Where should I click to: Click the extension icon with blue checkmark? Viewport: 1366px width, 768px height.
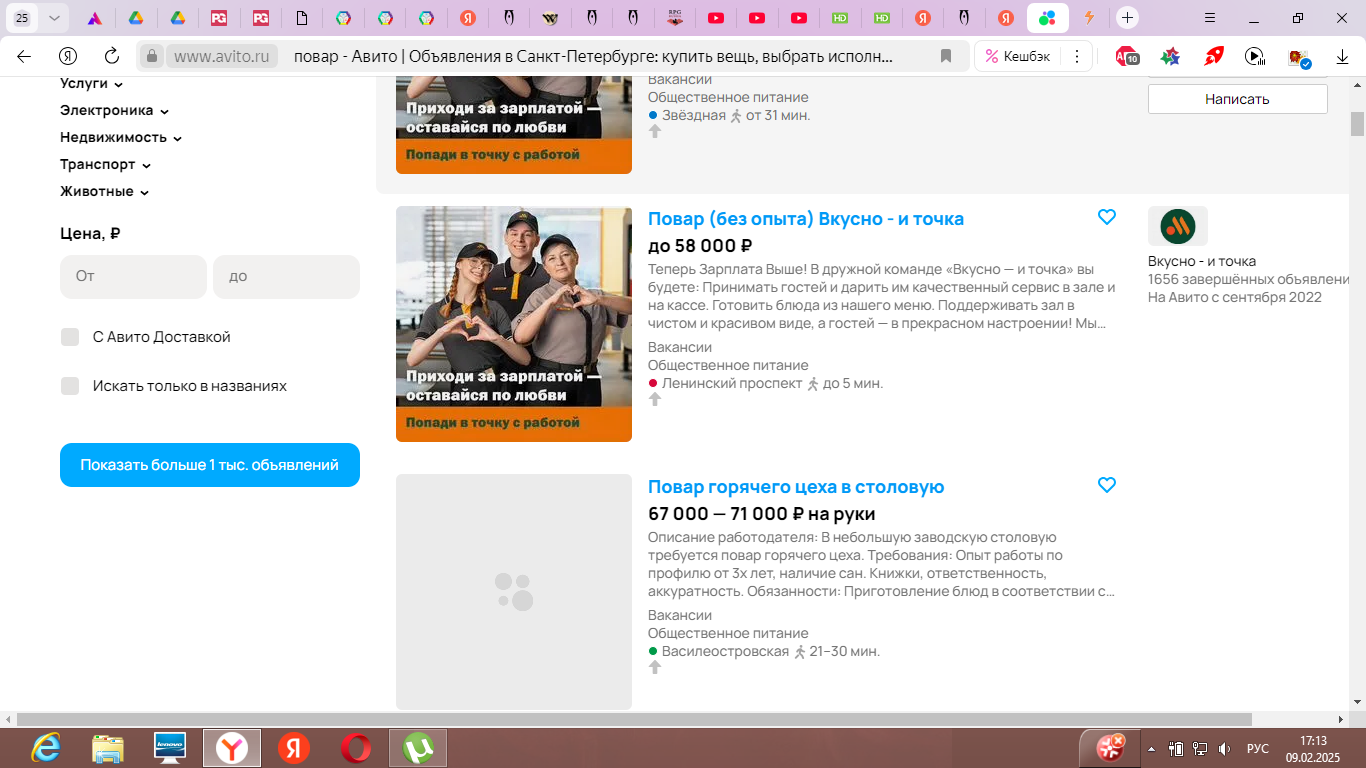click(x=1299, y=57)
